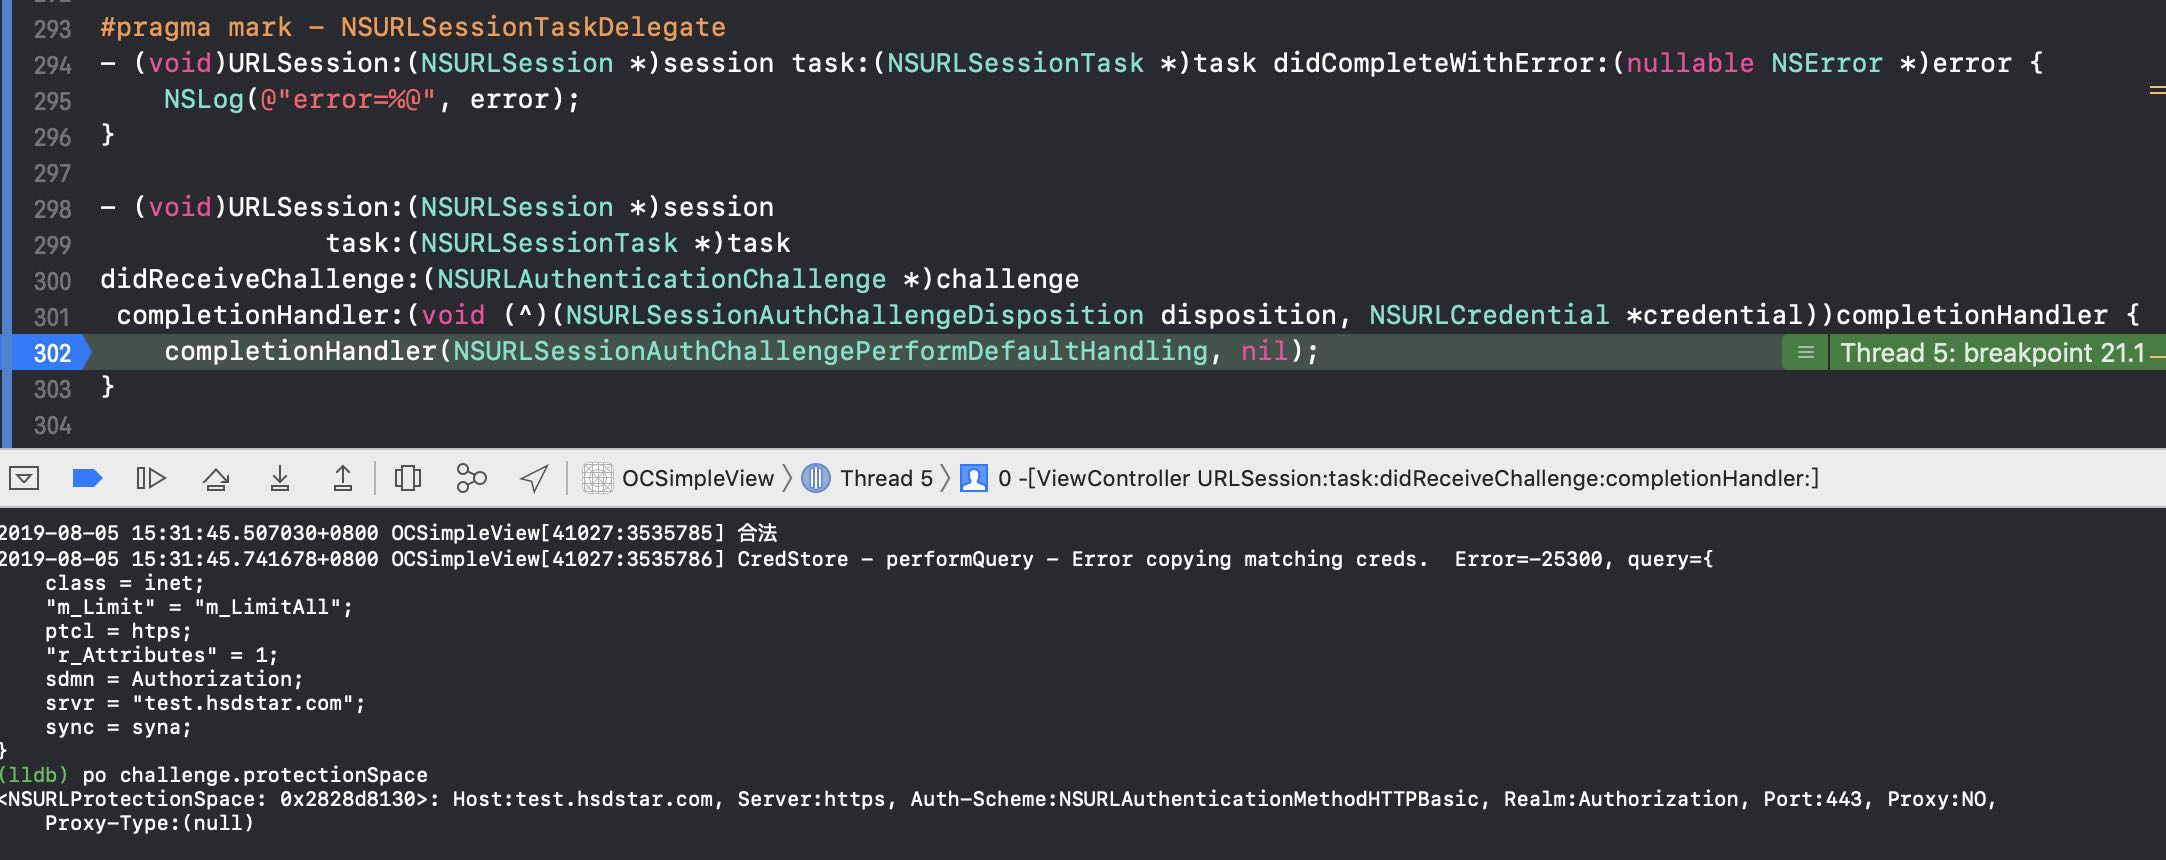The width and height of the screenshot is (2166, 860).
Task: Click the lldb prompt in the console
Action: tap(34, 775)
